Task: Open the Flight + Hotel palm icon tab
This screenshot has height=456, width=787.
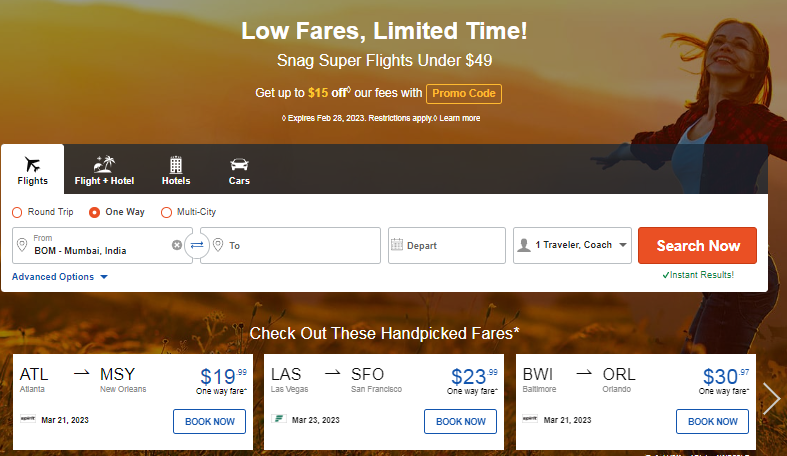Action: [x=104, y=164]
